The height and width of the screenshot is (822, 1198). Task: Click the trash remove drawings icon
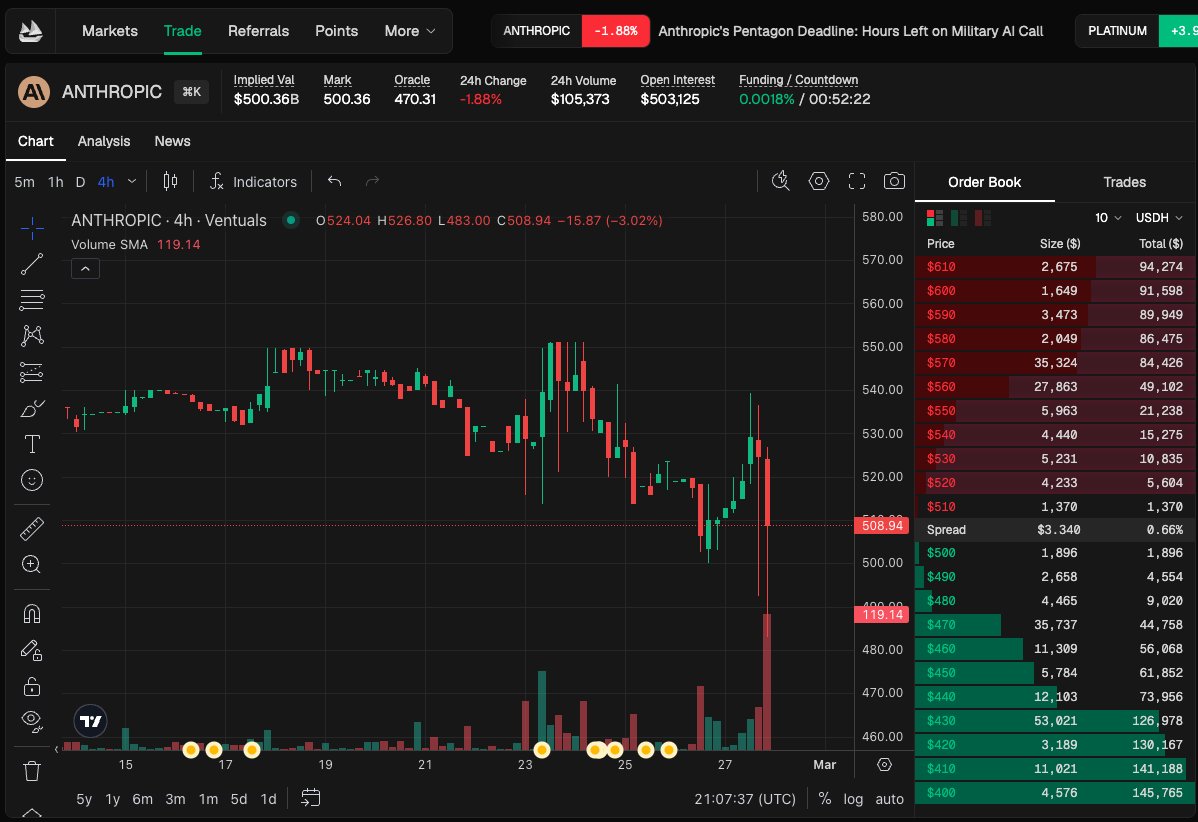pyautogui.click(x=31, y=771)
